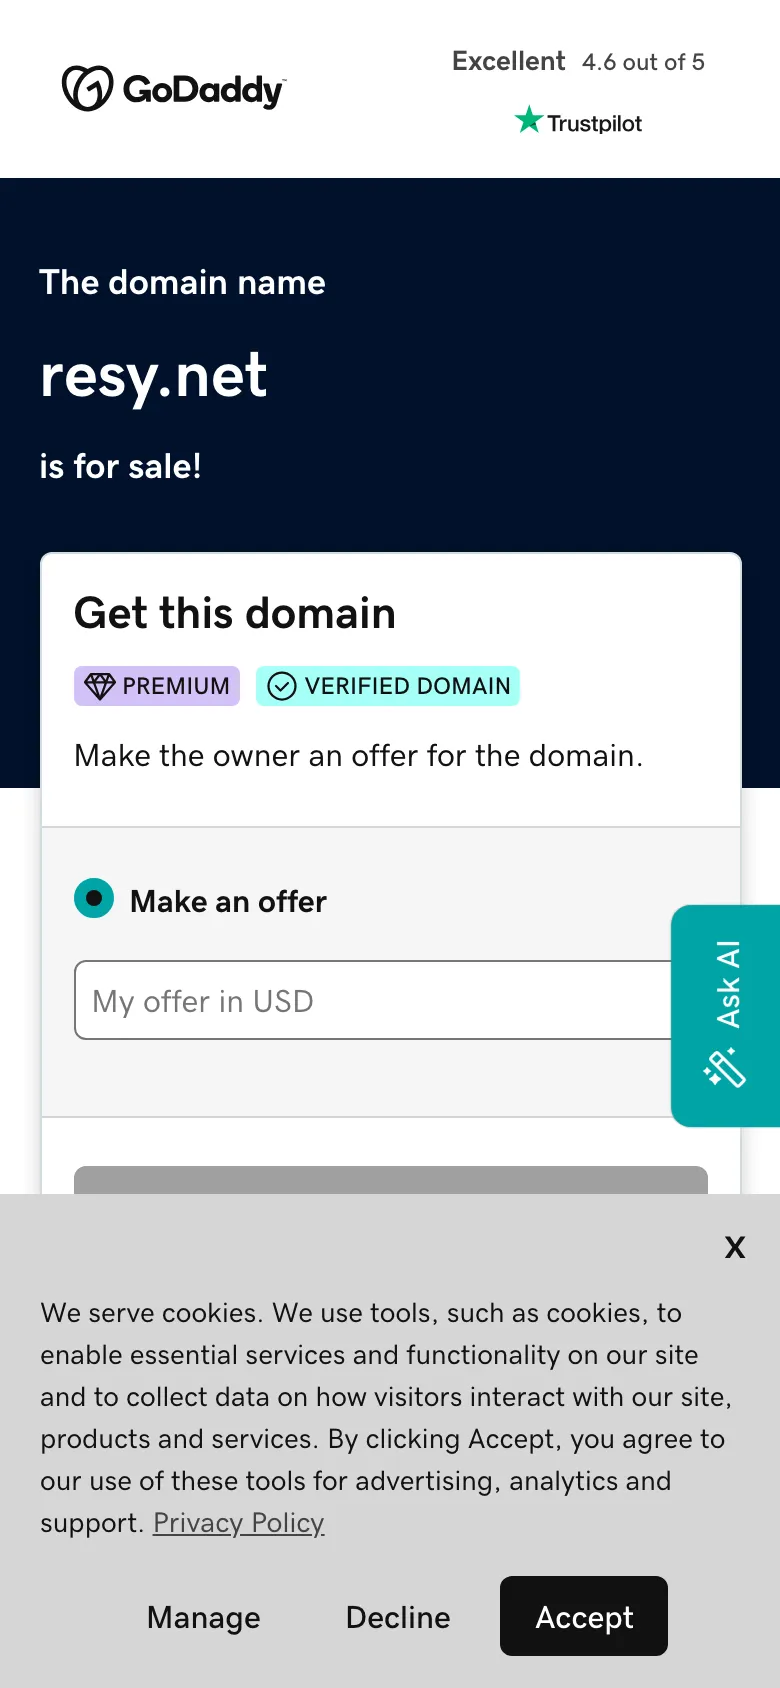Click the GoDaddy heart logo icon

tap(87, 89)
